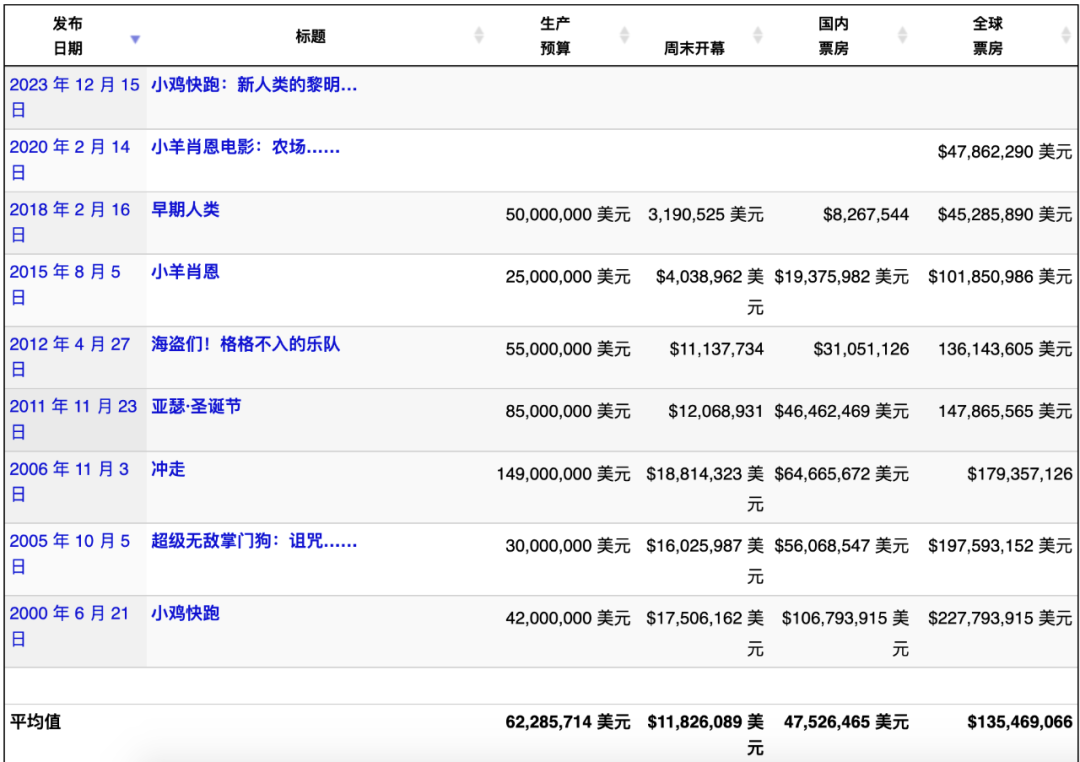
Task: Open the 冲走 film link
Action: tap(168, 469)
